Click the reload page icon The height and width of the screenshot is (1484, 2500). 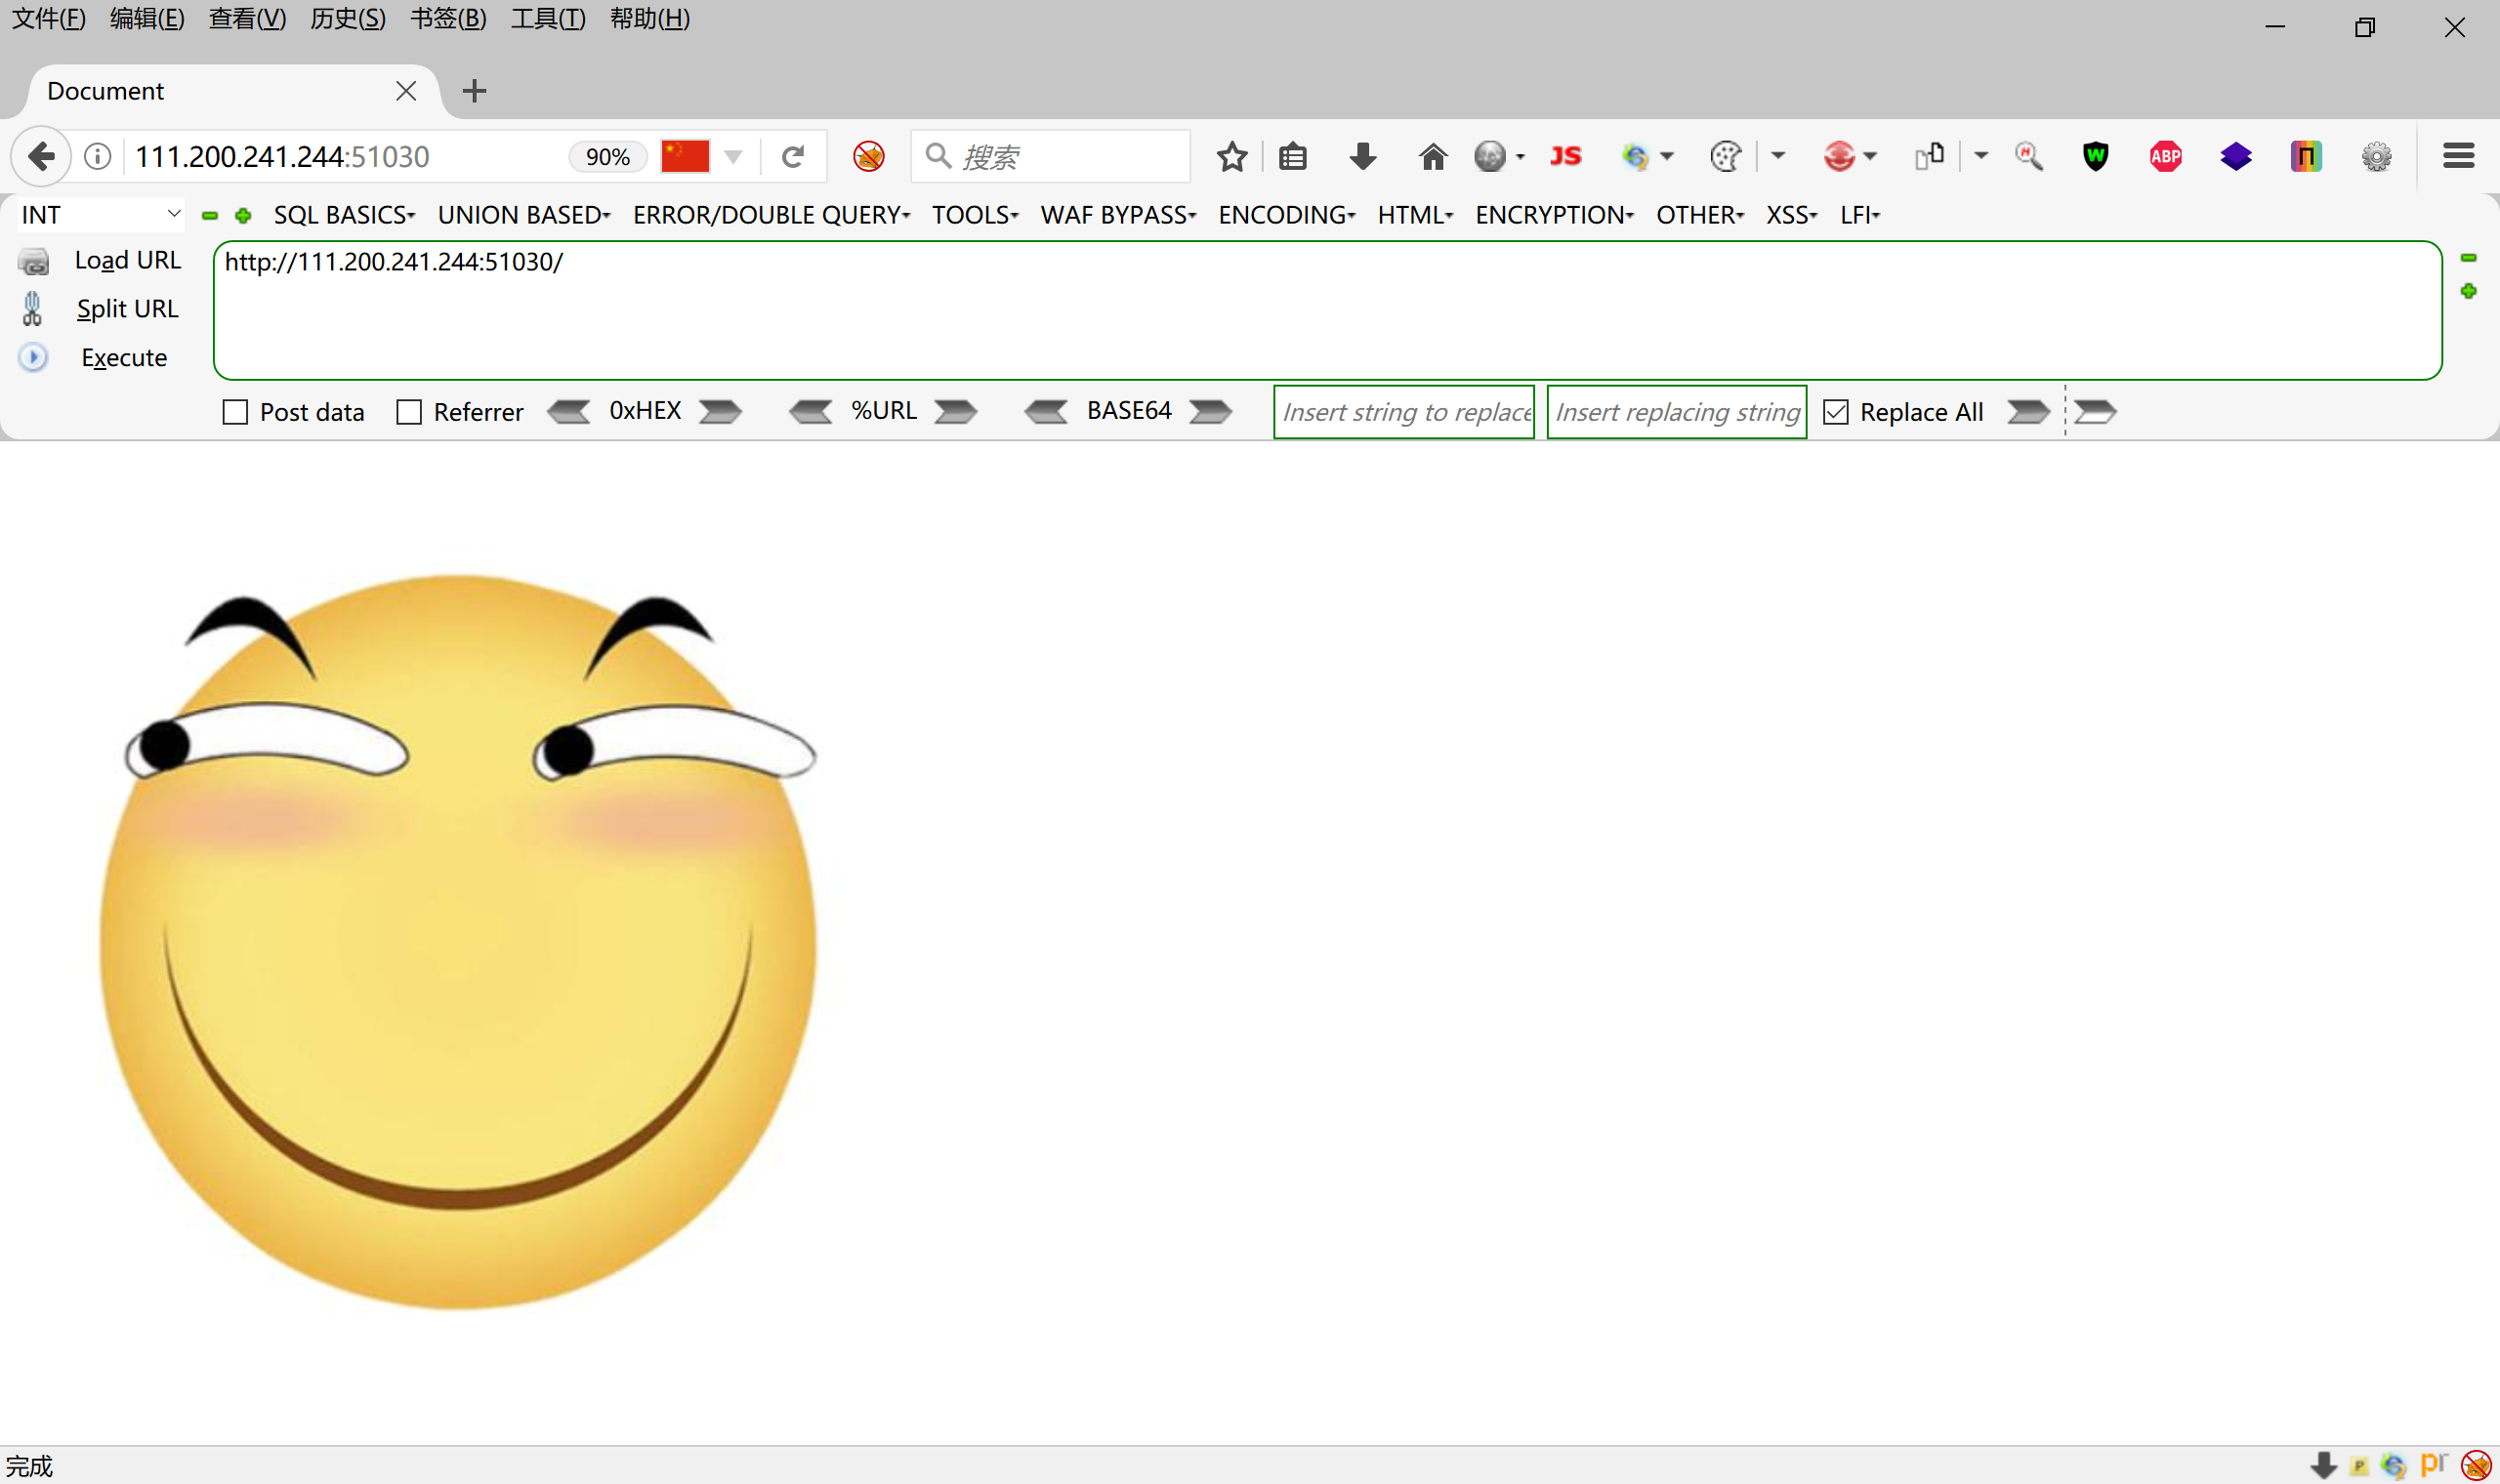tap(793, 156)
